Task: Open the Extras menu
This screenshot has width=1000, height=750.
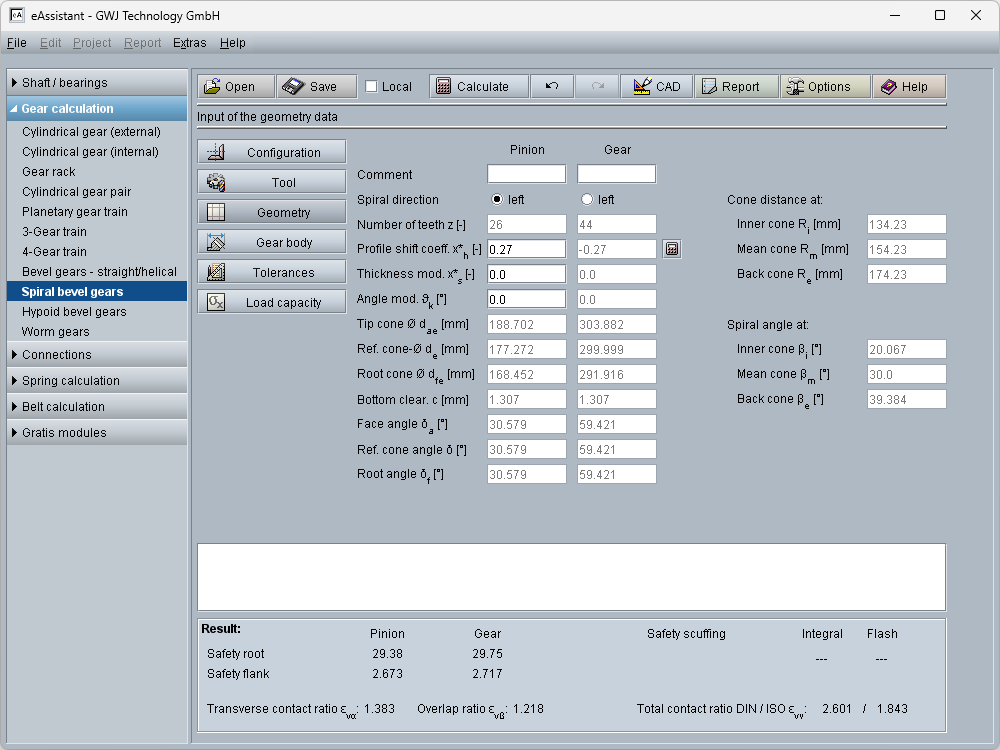Action: (x=189, y=43)
